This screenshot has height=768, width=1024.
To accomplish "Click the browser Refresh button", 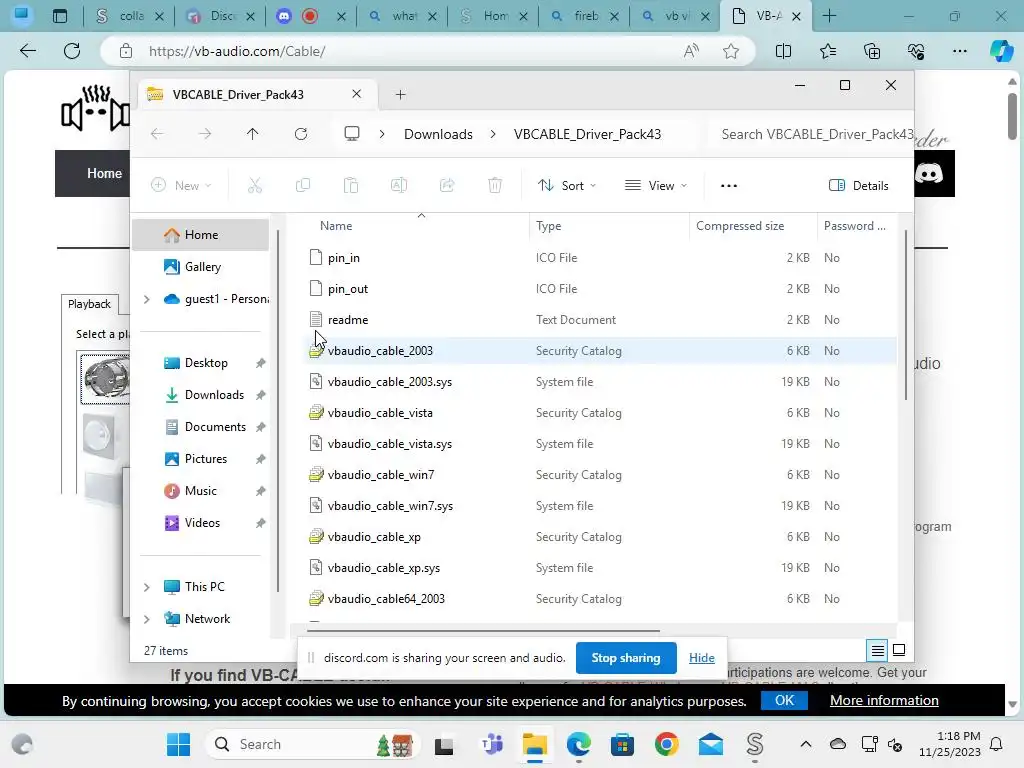I will click(x=72, y=51).
